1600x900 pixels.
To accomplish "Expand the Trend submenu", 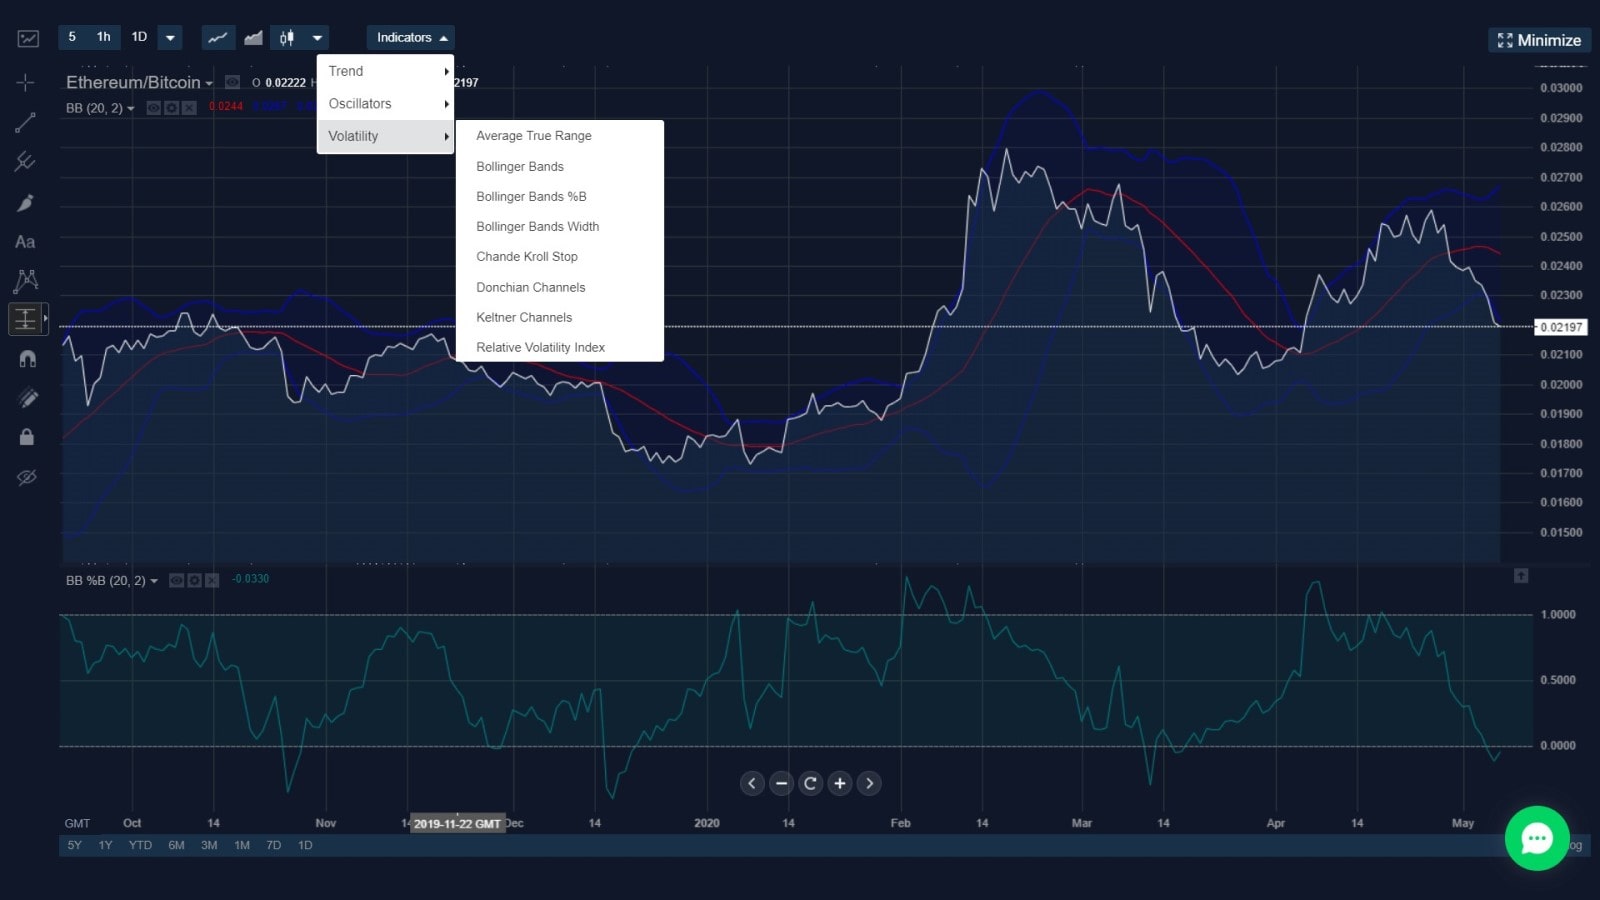I will pyautogui.click(x=386, y=71).
